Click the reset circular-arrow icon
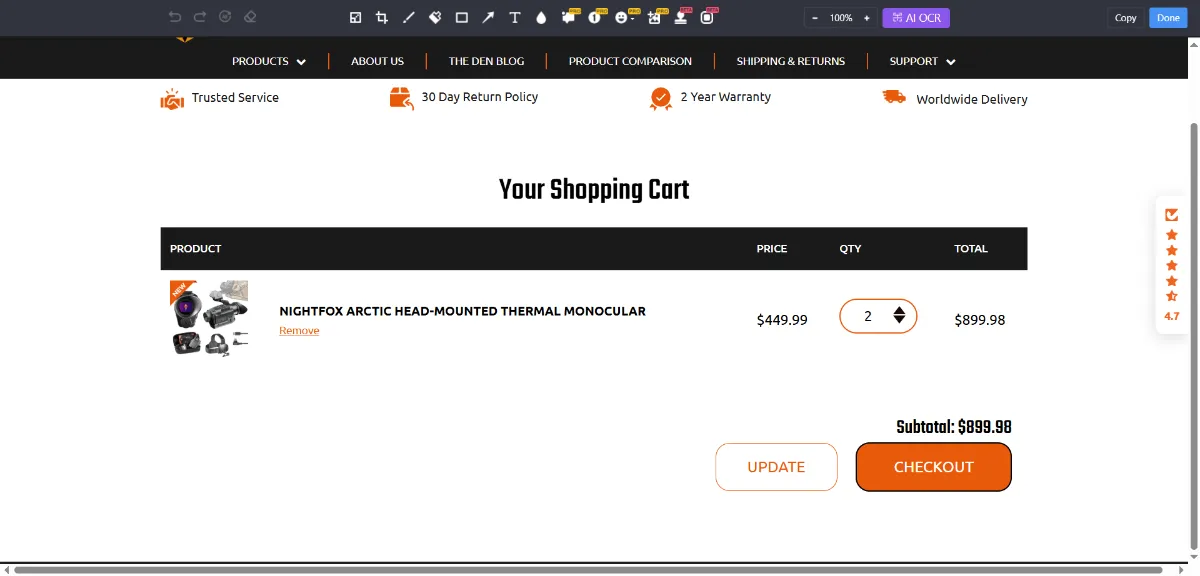The height and width of the screenshot is (576, 1200). [x=225, y=17]
